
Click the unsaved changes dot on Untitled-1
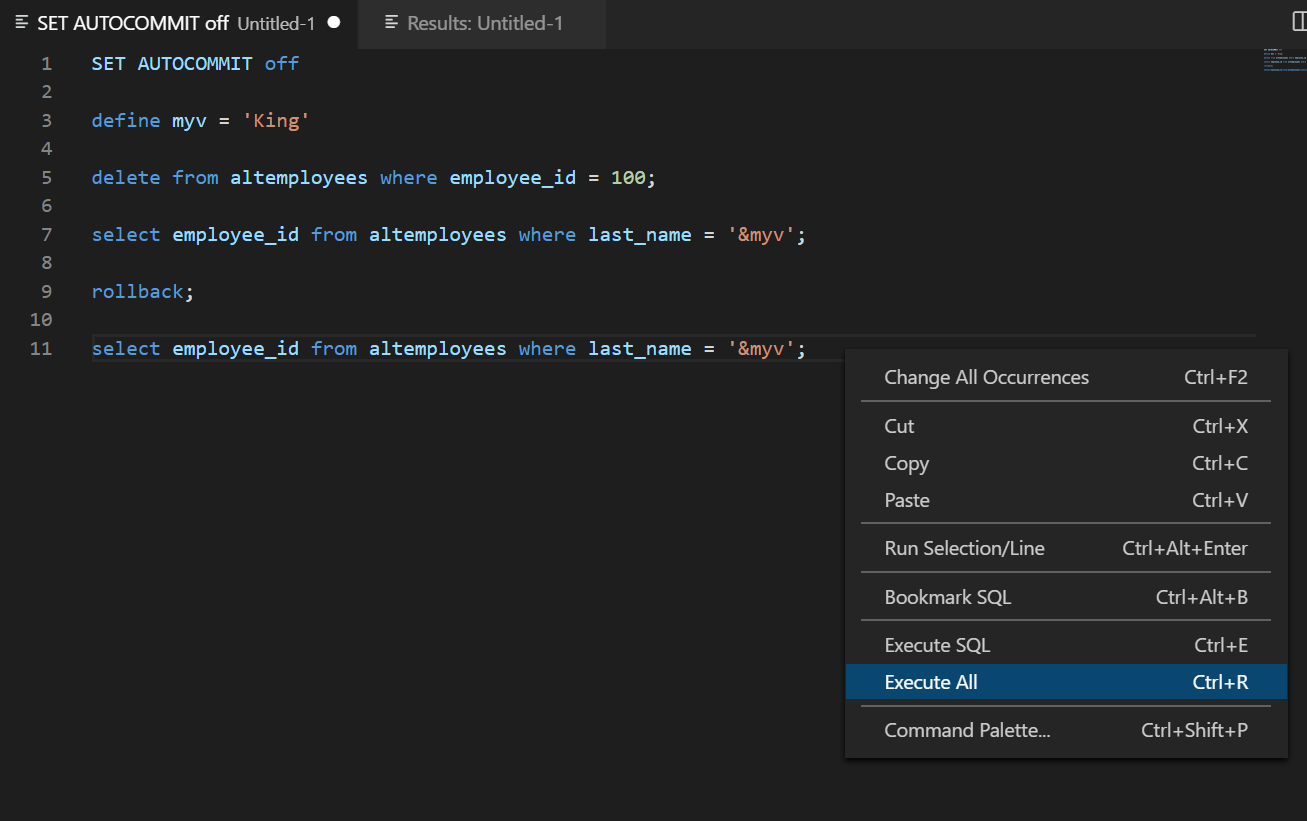click(x=334, y=22)
